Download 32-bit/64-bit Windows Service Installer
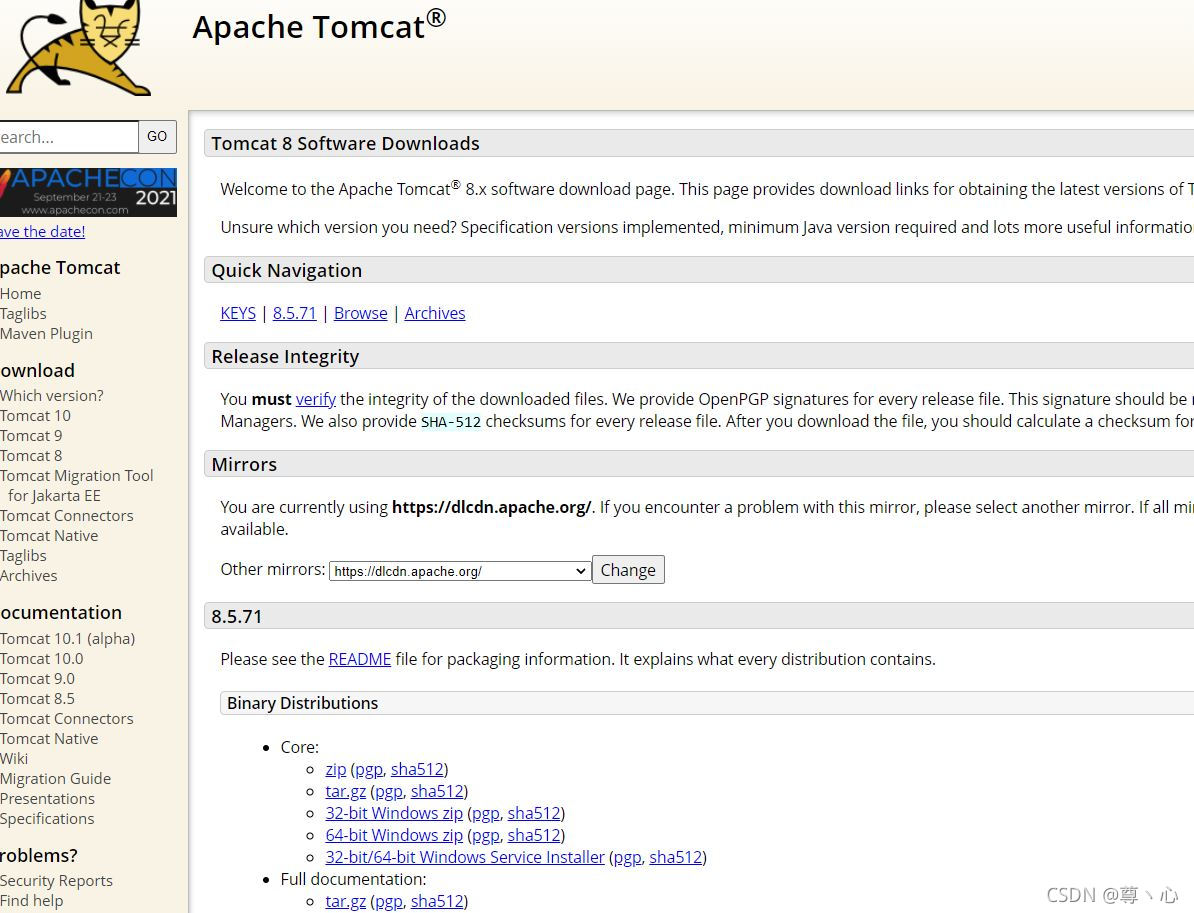The height and width of the screenshot is (913, 1194). (465, 857)
